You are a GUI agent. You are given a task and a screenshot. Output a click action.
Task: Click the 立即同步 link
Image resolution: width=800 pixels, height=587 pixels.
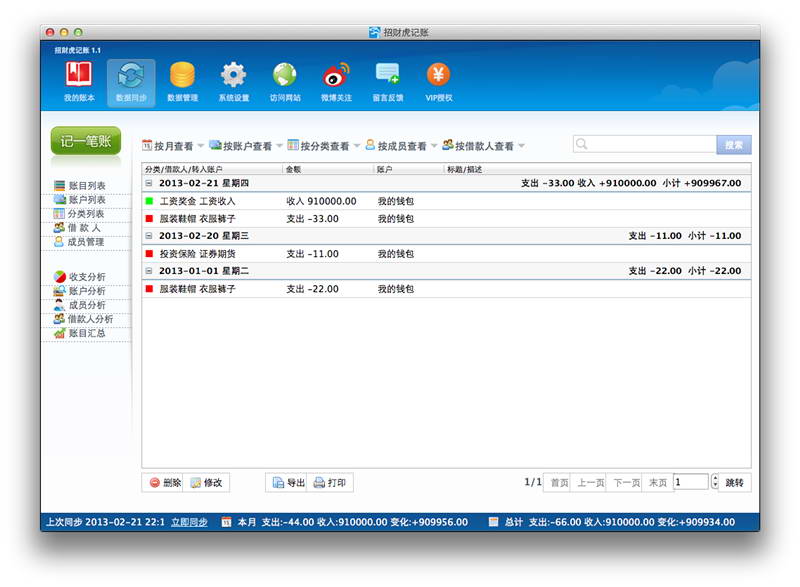[x=189, y=522]
